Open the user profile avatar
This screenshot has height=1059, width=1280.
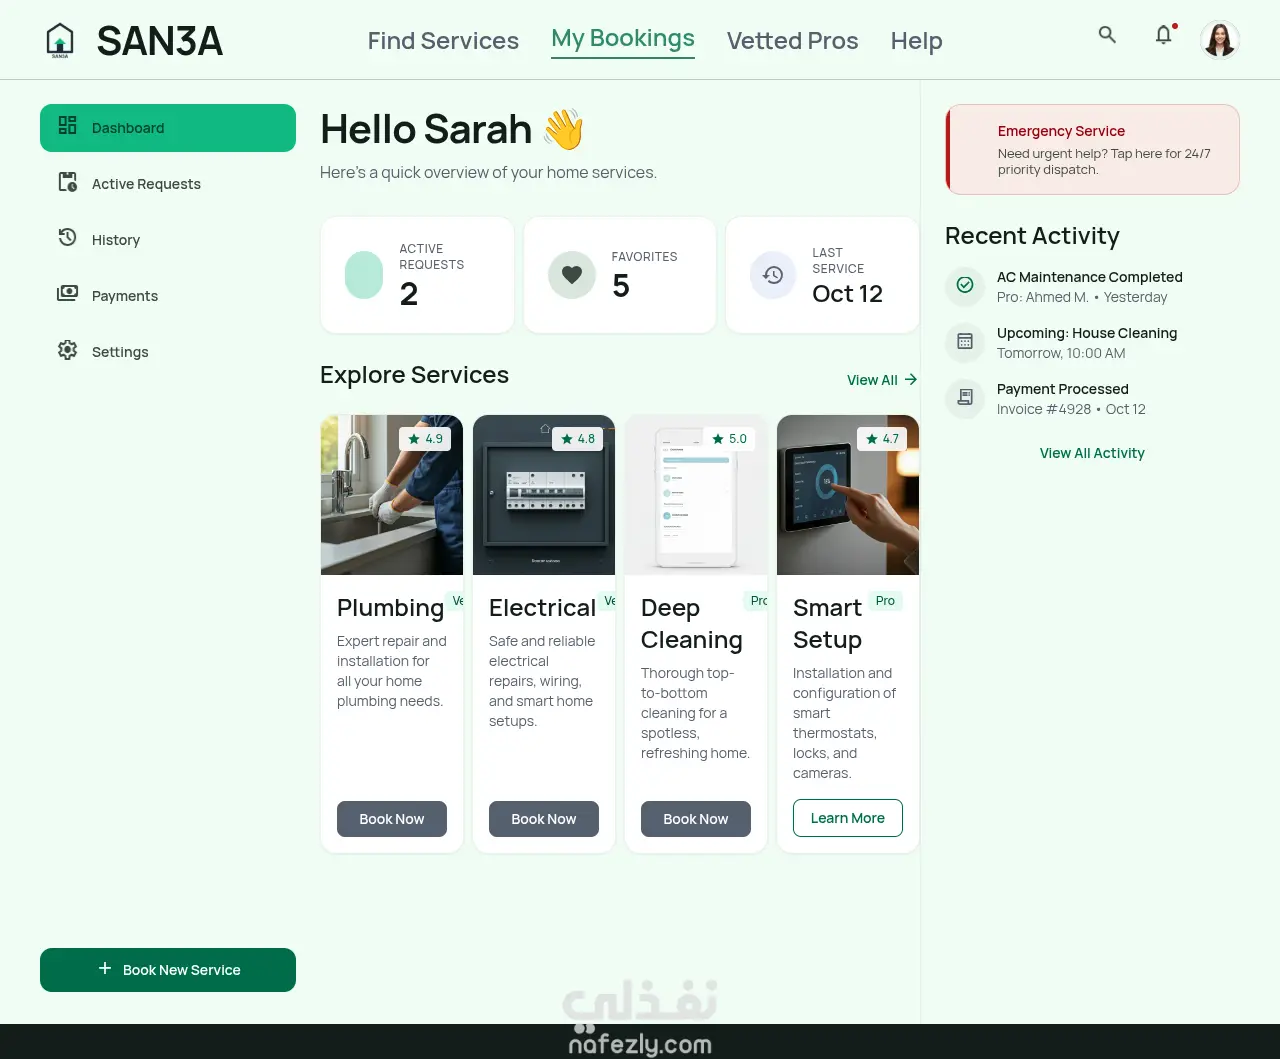pos(1220,40)
